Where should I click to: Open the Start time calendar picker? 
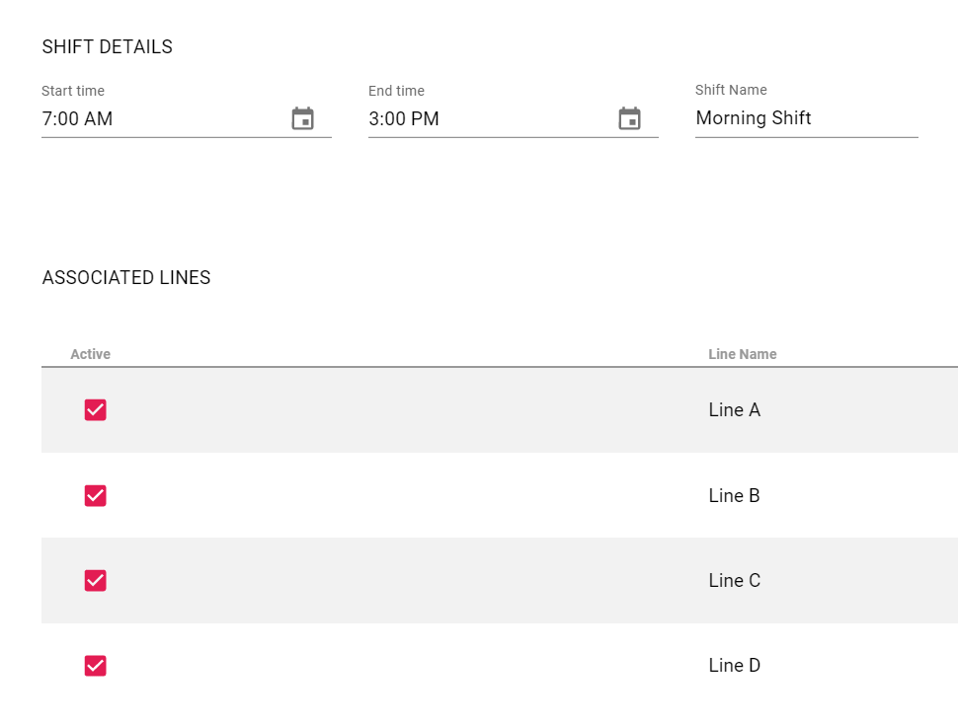point(302,119)
